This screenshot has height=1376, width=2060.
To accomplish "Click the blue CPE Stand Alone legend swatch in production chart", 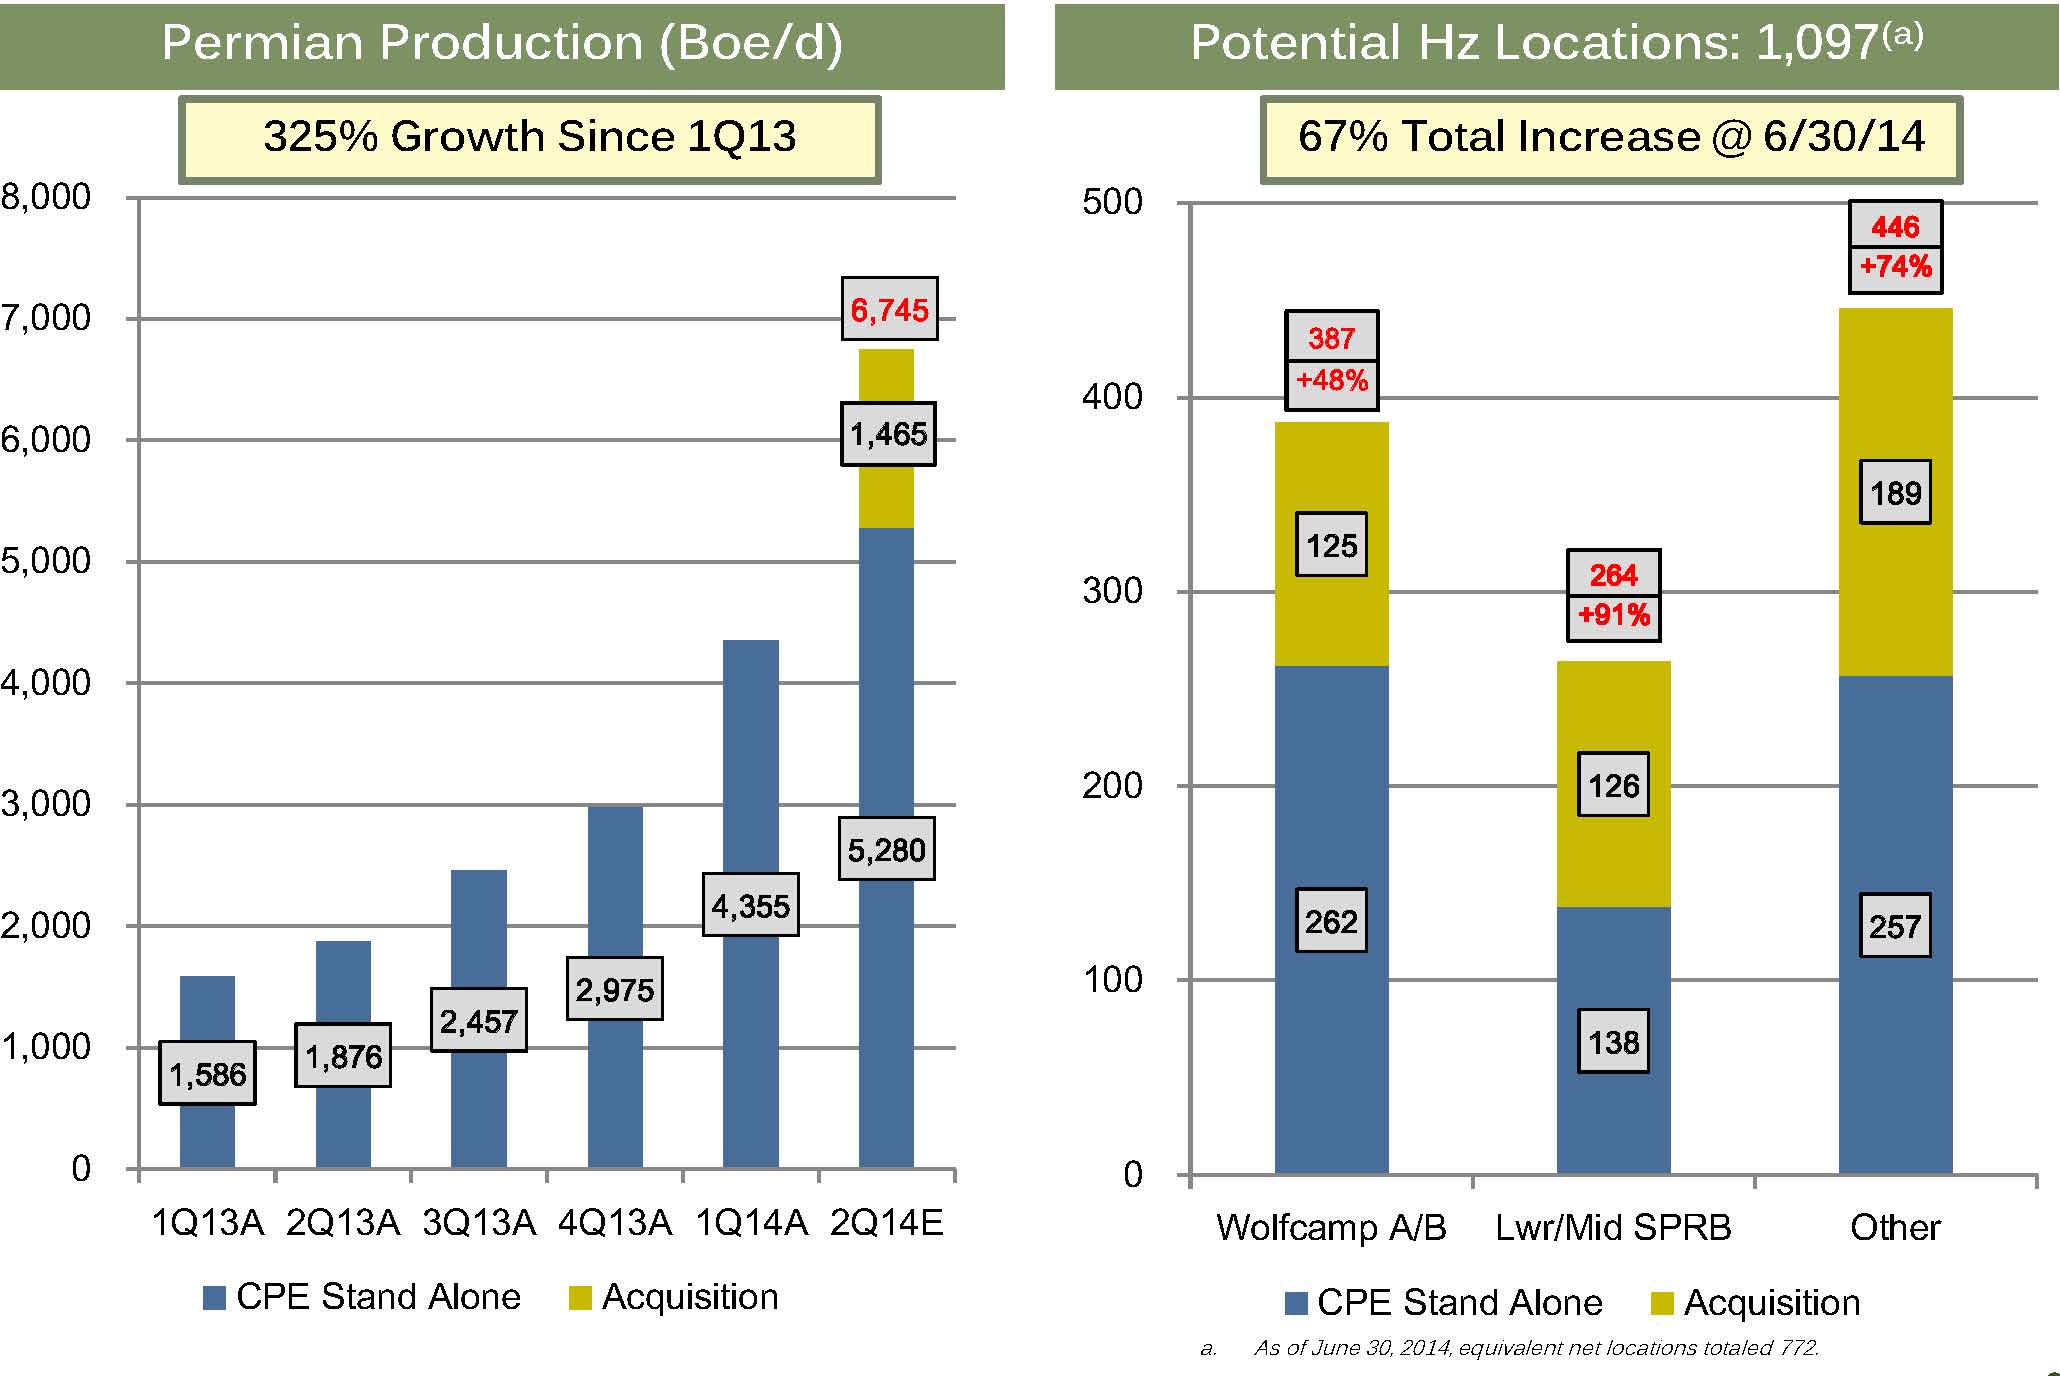I will coord(213,1298).
